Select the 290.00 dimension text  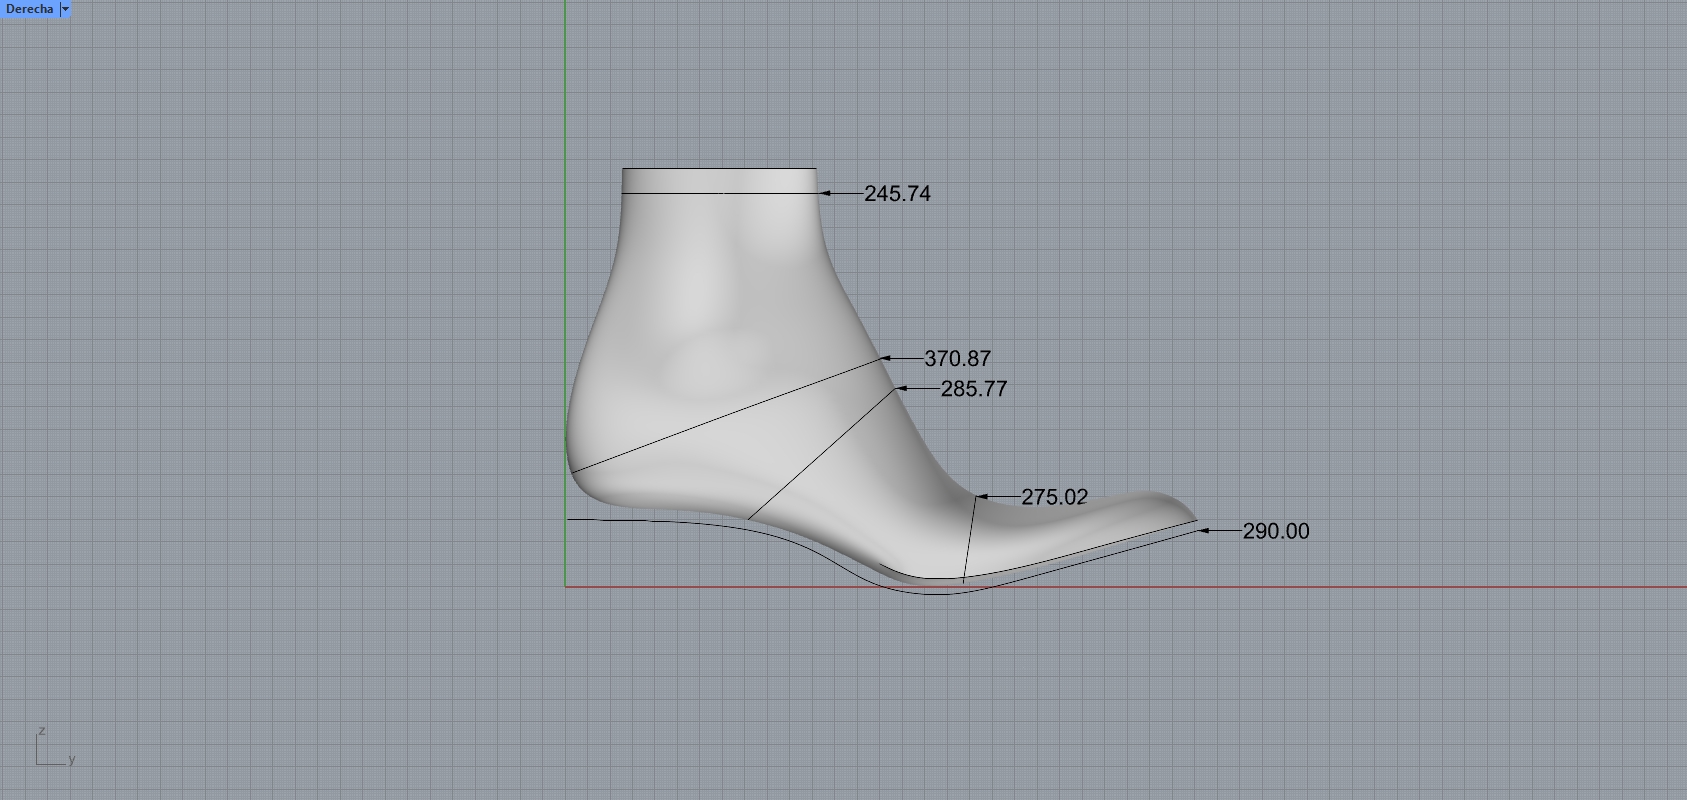pyautogui.click(x=1276, y=532)
